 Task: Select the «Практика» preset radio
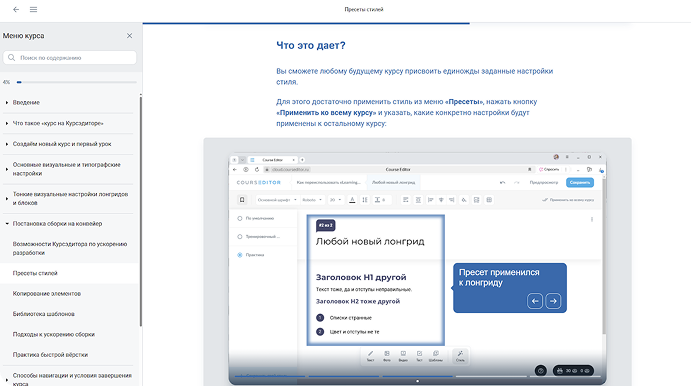click(x=240, y=255)
